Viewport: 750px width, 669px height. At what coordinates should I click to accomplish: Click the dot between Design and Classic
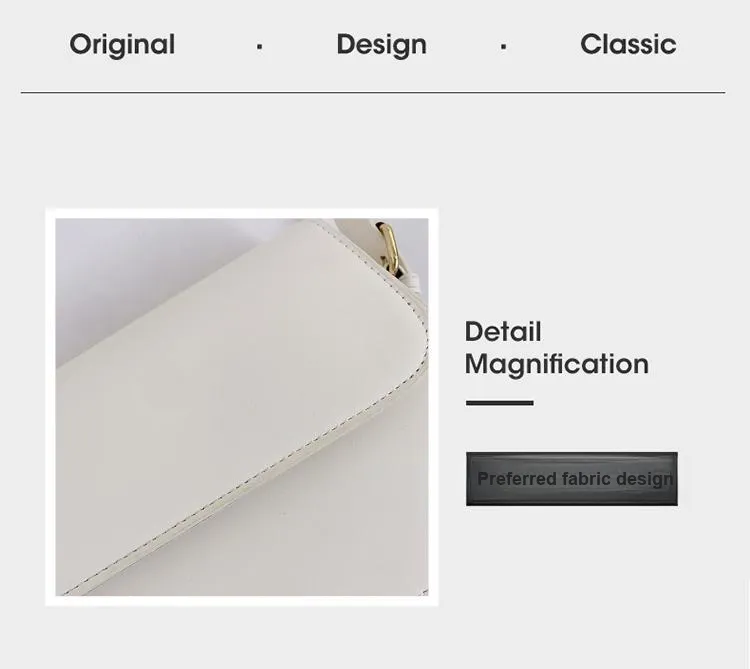click(x=503, y=47)
